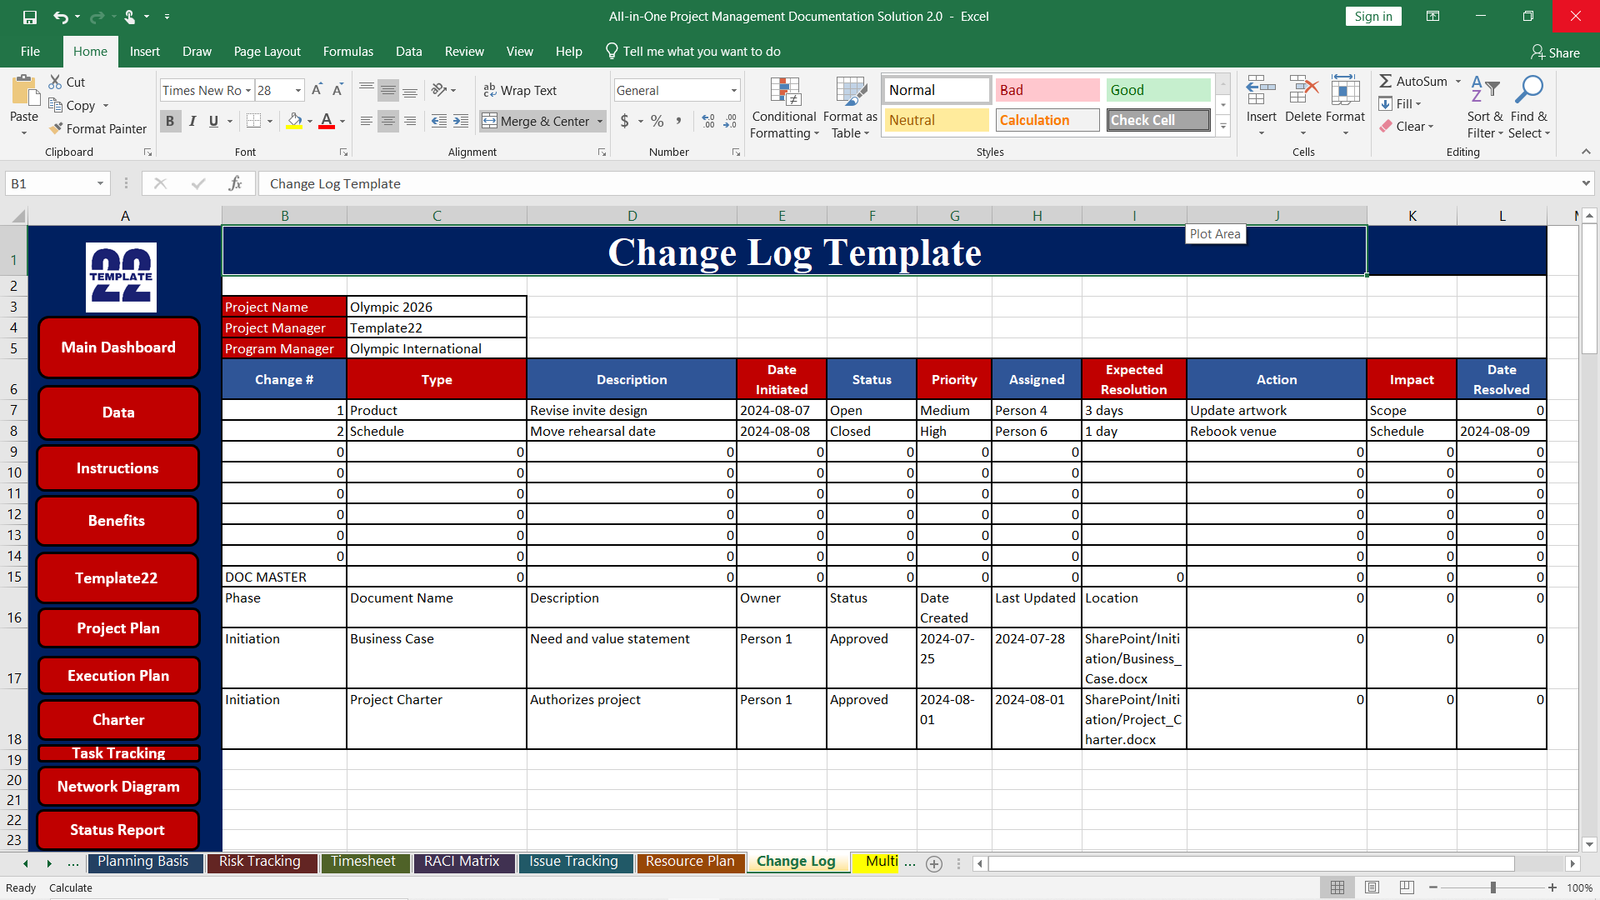
Task: Apply the Good cell style swatch
Action: 1158,90
